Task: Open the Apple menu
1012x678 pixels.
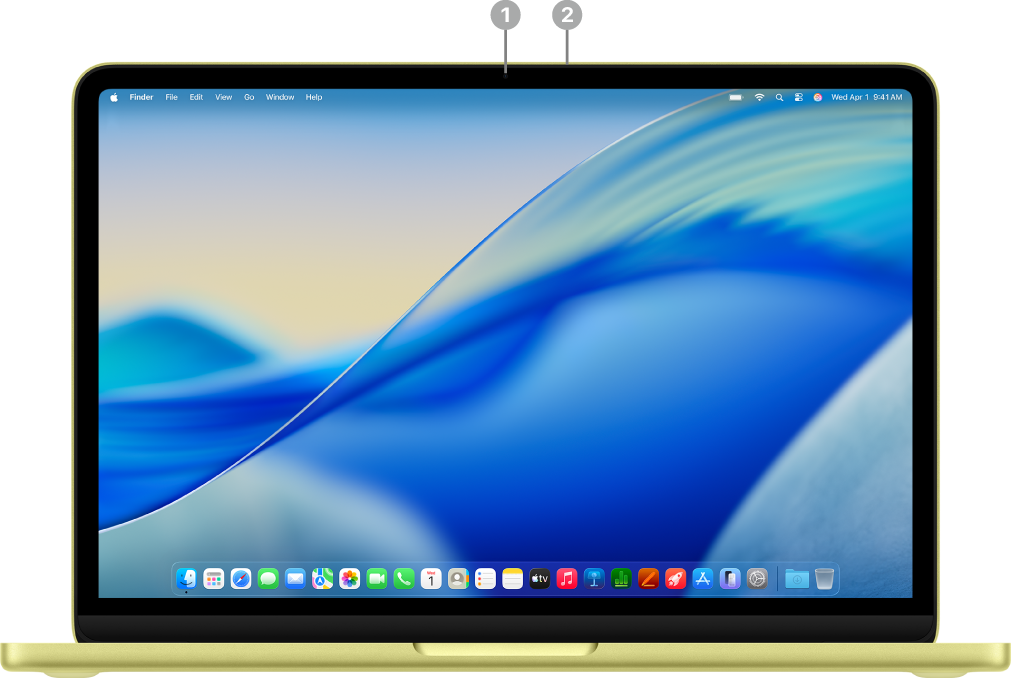Action: pos(113,97)
